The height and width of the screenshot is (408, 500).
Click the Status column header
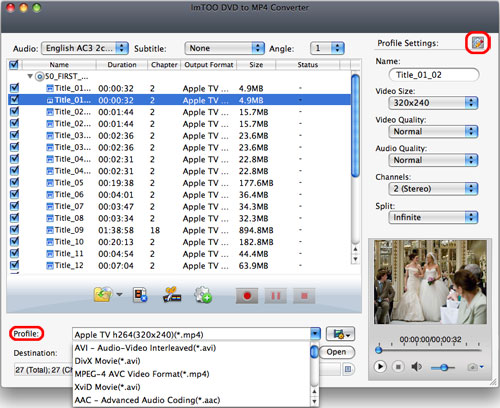pyautogui.click(x=308, y=65)
